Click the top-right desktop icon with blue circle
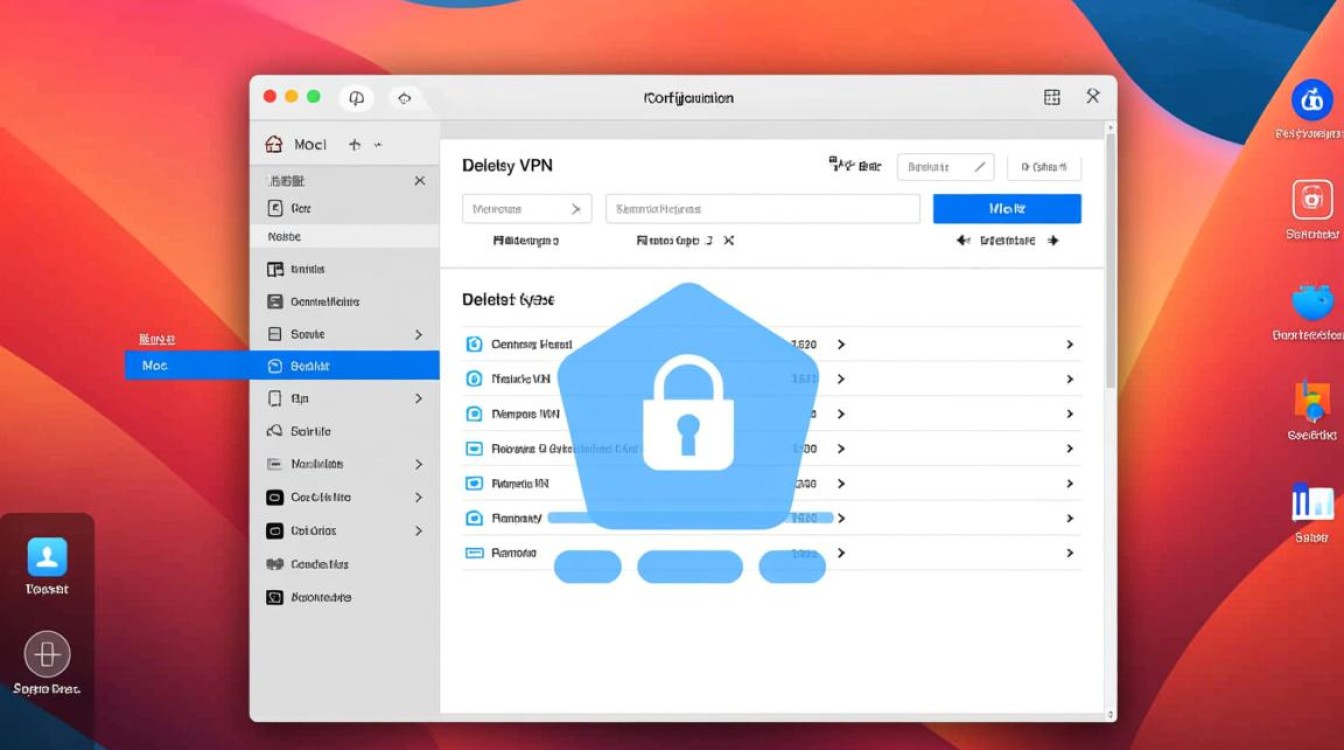Image resolution: width=1344 pixels, height=750 pixels. [1312, 100]
